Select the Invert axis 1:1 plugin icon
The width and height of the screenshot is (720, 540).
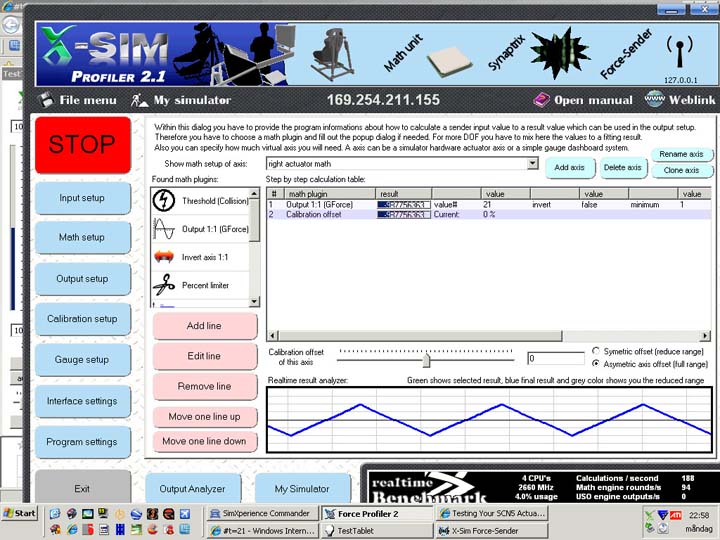point(164,257)
